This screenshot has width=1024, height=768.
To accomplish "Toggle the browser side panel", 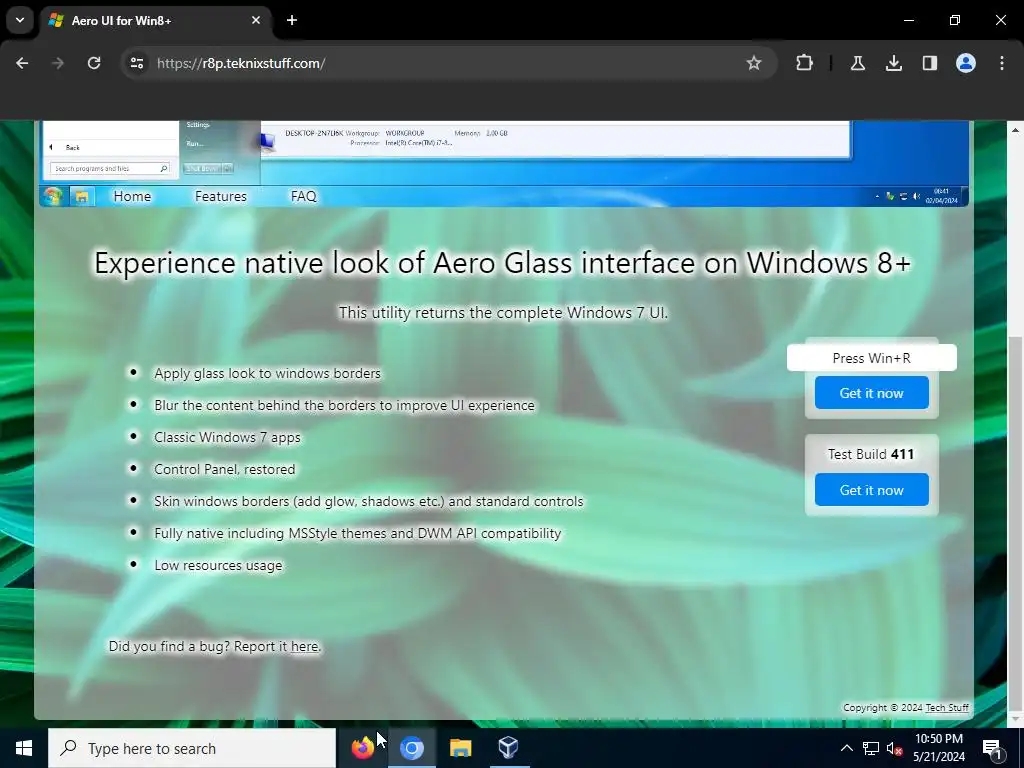I will pyautogui.click(x=929, y=63).
